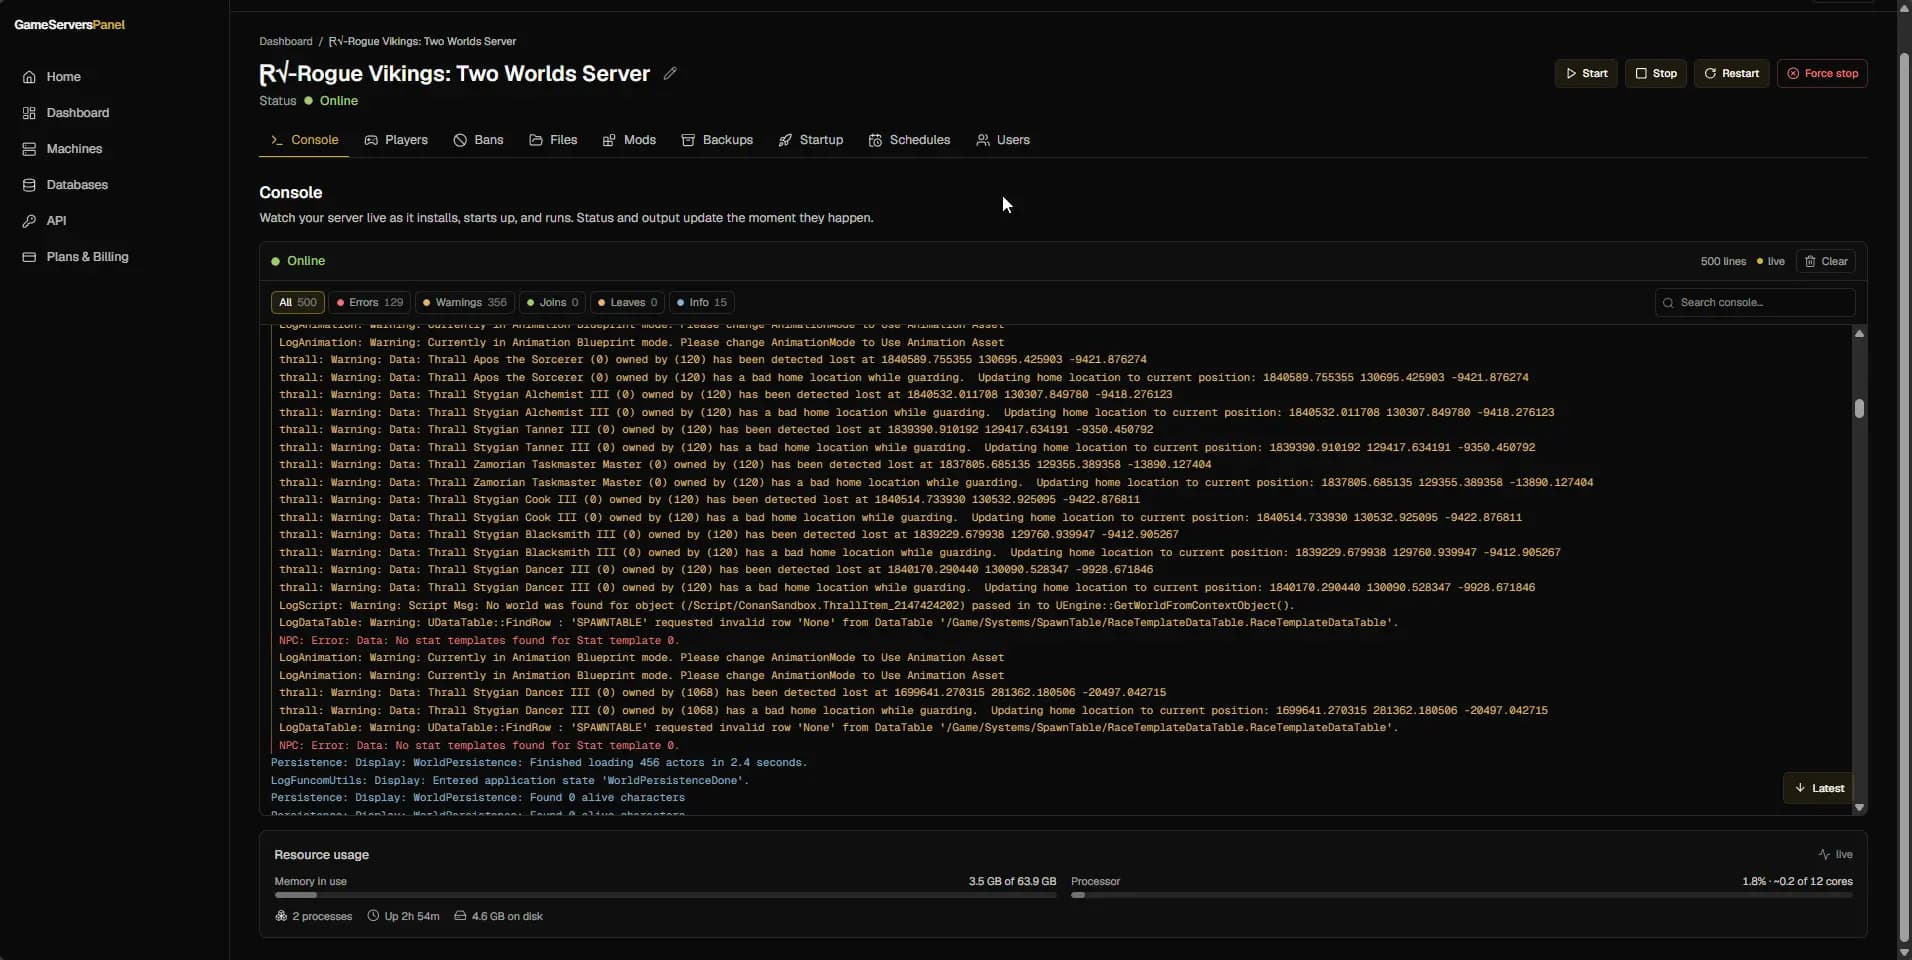Click the Resource usage live indicator

[x=1835, y=854]
